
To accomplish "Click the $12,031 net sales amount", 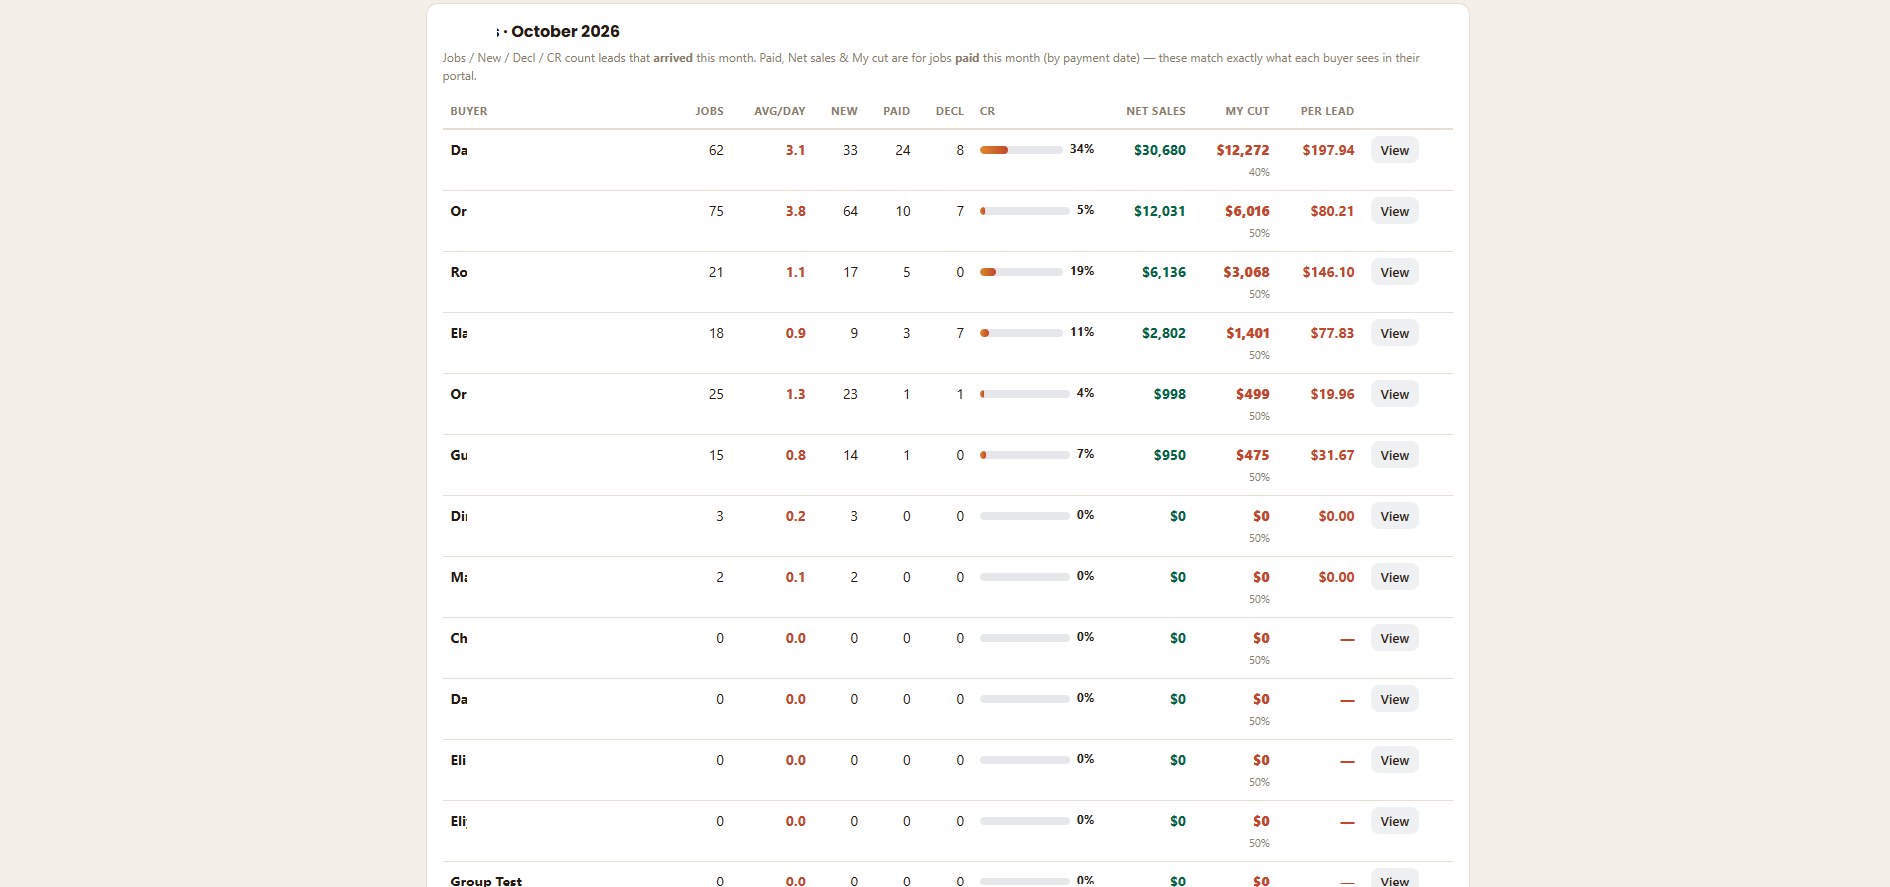I will (1160, 211).
